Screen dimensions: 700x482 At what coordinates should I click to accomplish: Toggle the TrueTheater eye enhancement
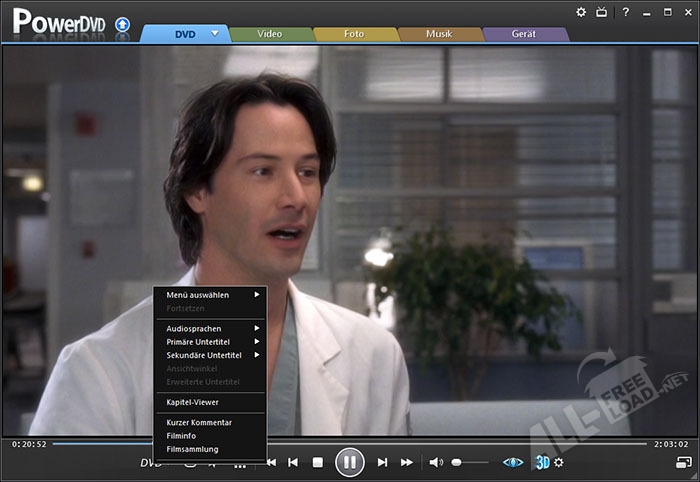click(x=513, y=462)
